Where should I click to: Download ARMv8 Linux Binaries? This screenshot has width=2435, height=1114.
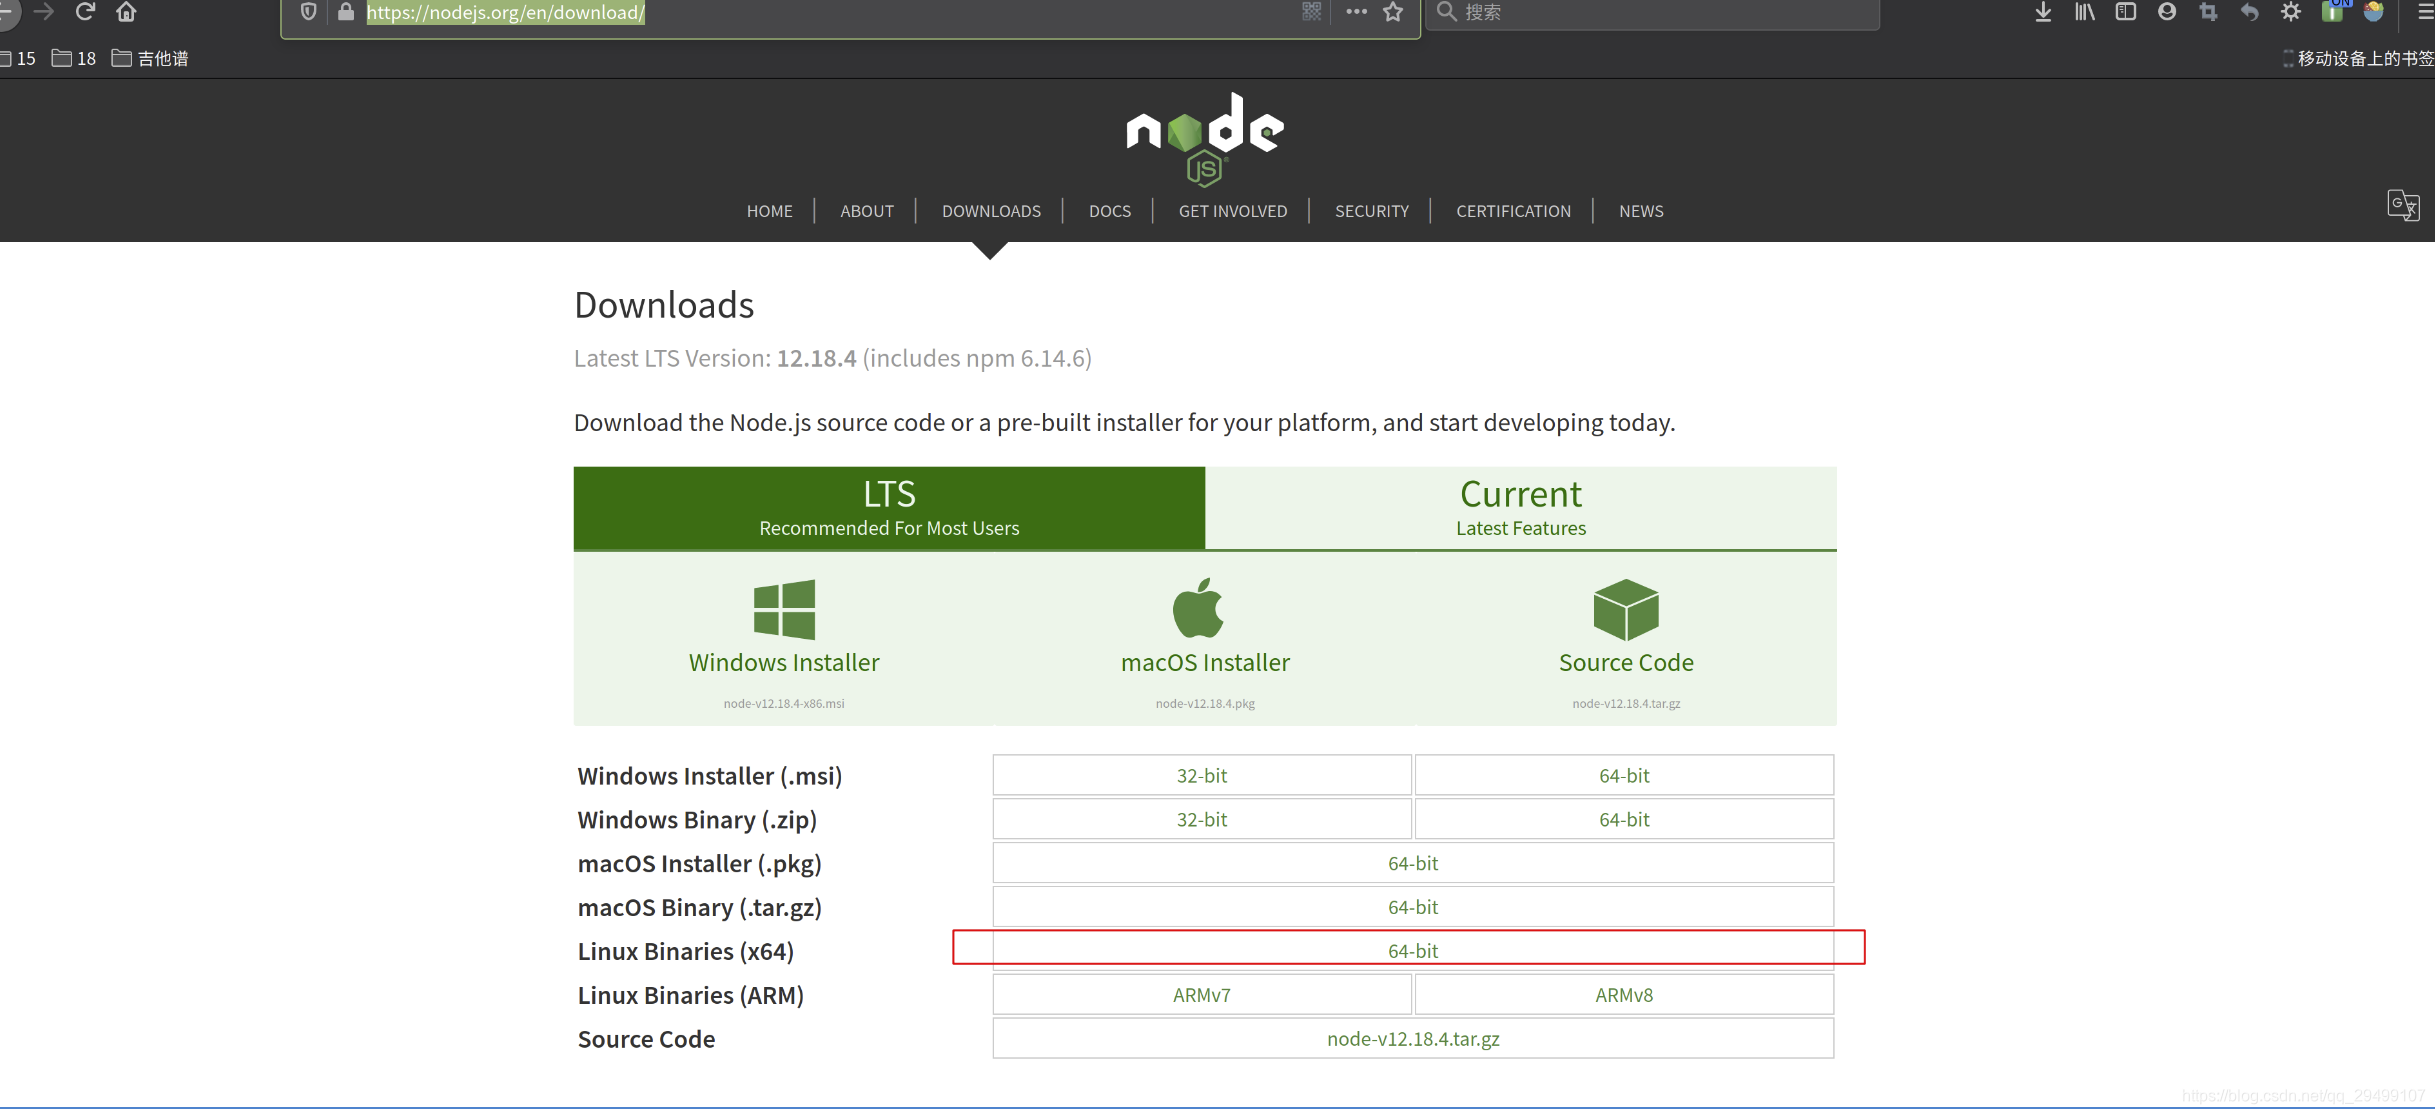(x=1624, y=995)
